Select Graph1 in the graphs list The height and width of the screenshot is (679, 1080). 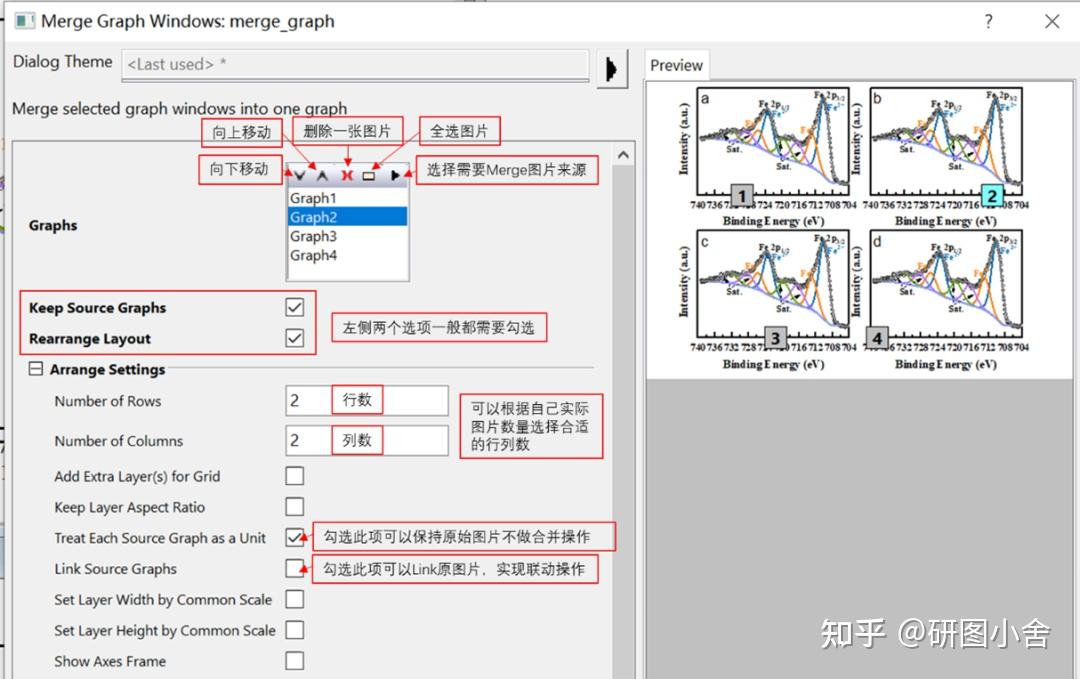click(313, 197)
